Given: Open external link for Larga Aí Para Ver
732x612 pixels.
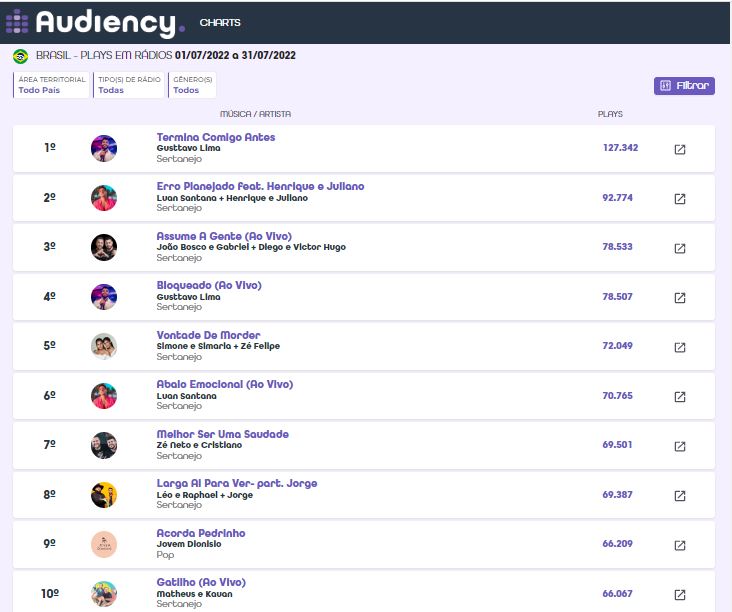Looking at the screenshot, I should [680, 496].
